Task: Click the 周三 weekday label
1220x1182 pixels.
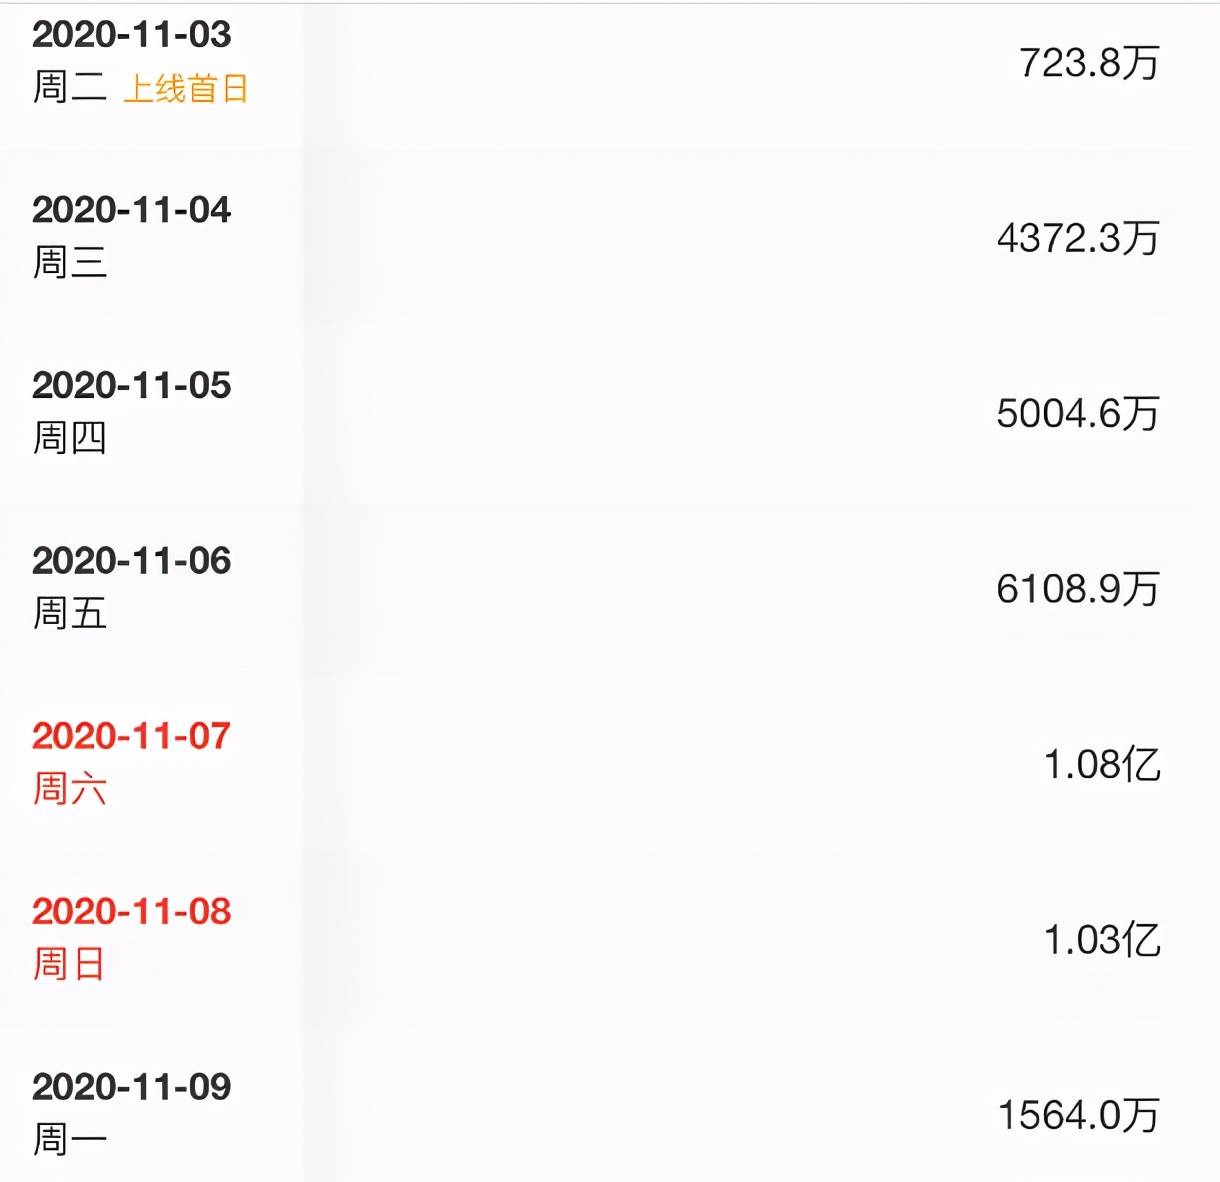Action: 69,263
